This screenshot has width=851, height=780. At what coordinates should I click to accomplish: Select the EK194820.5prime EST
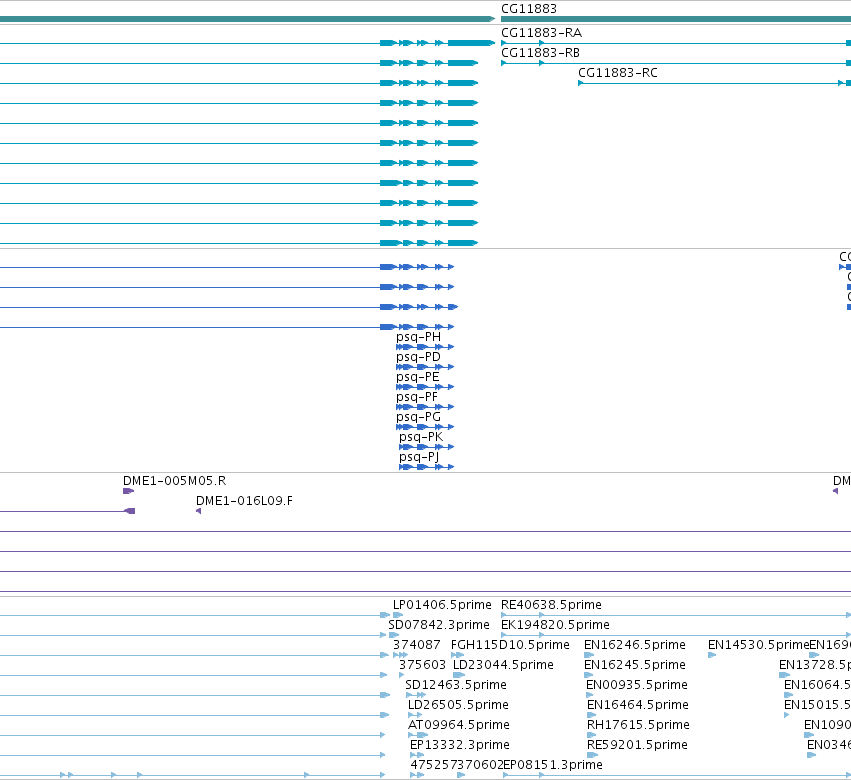555,625
